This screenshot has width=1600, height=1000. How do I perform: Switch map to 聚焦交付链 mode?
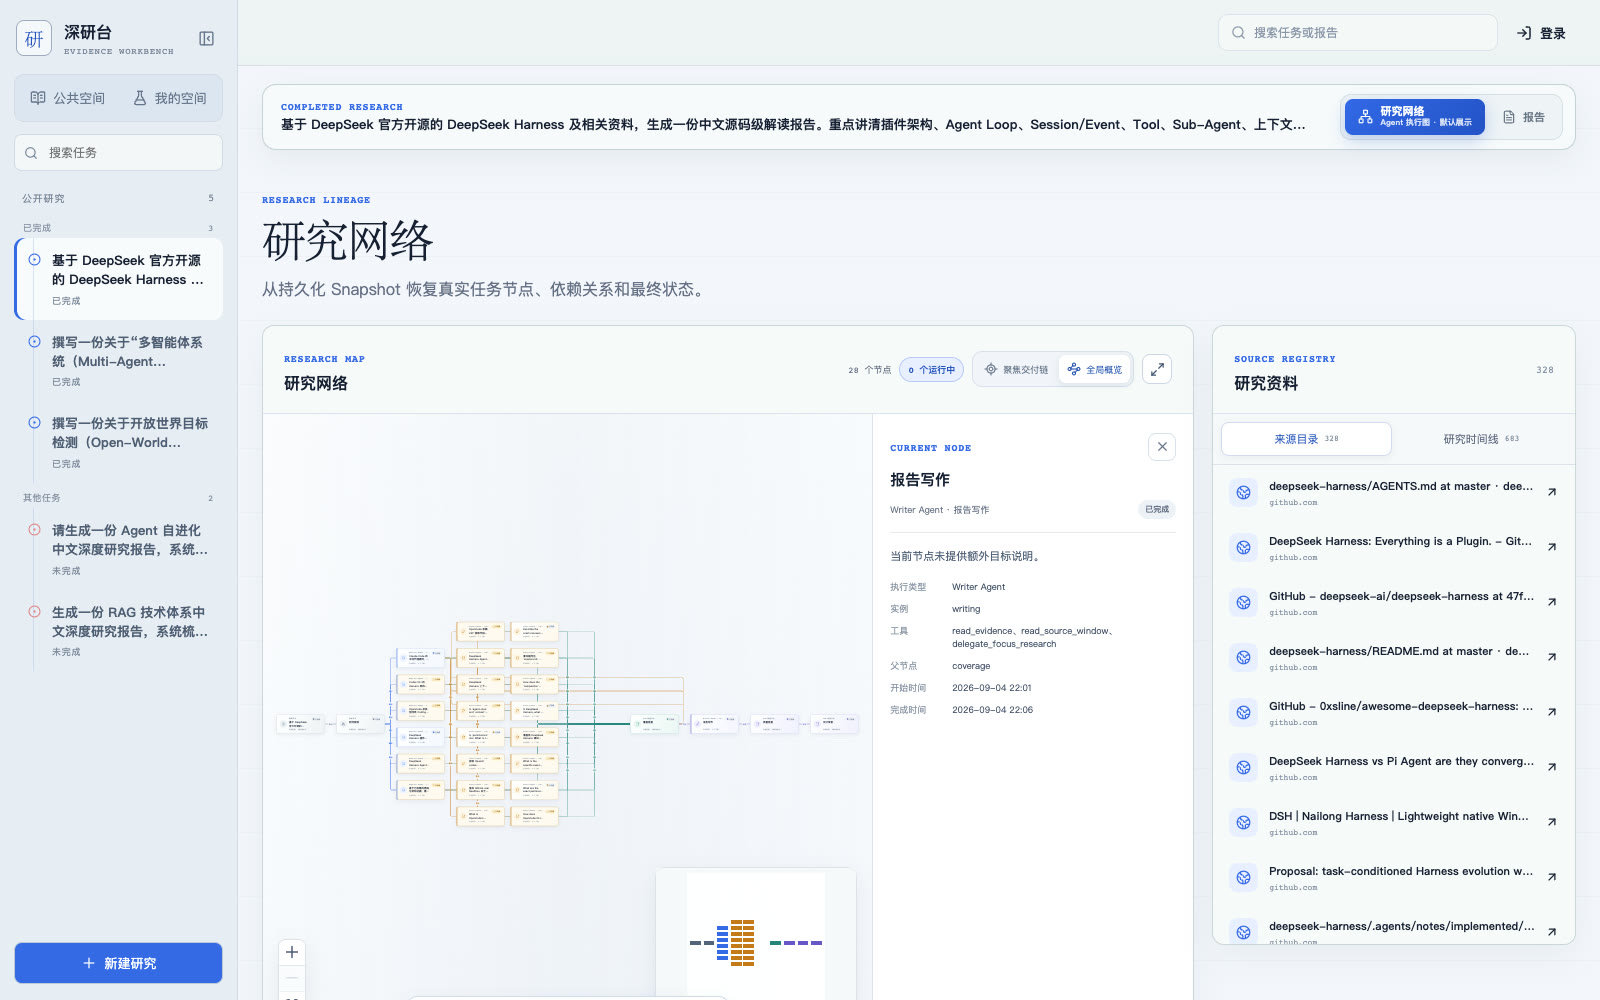(1016, 369)
